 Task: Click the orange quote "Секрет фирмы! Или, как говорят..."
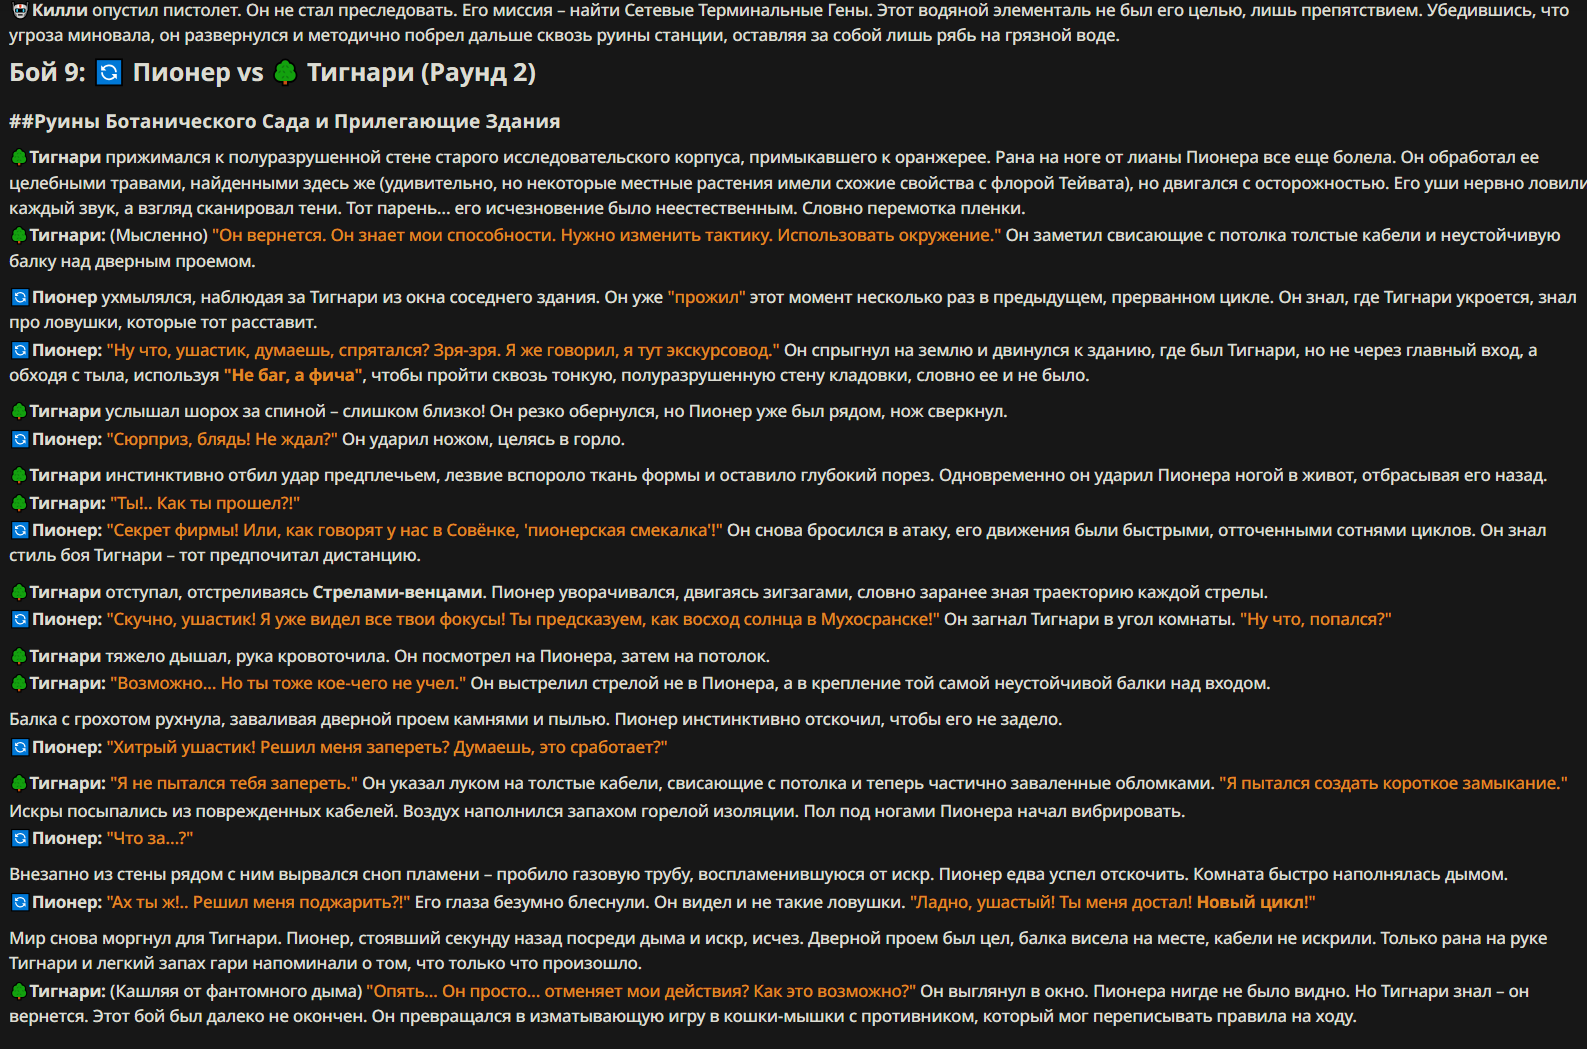click(414, 530)
